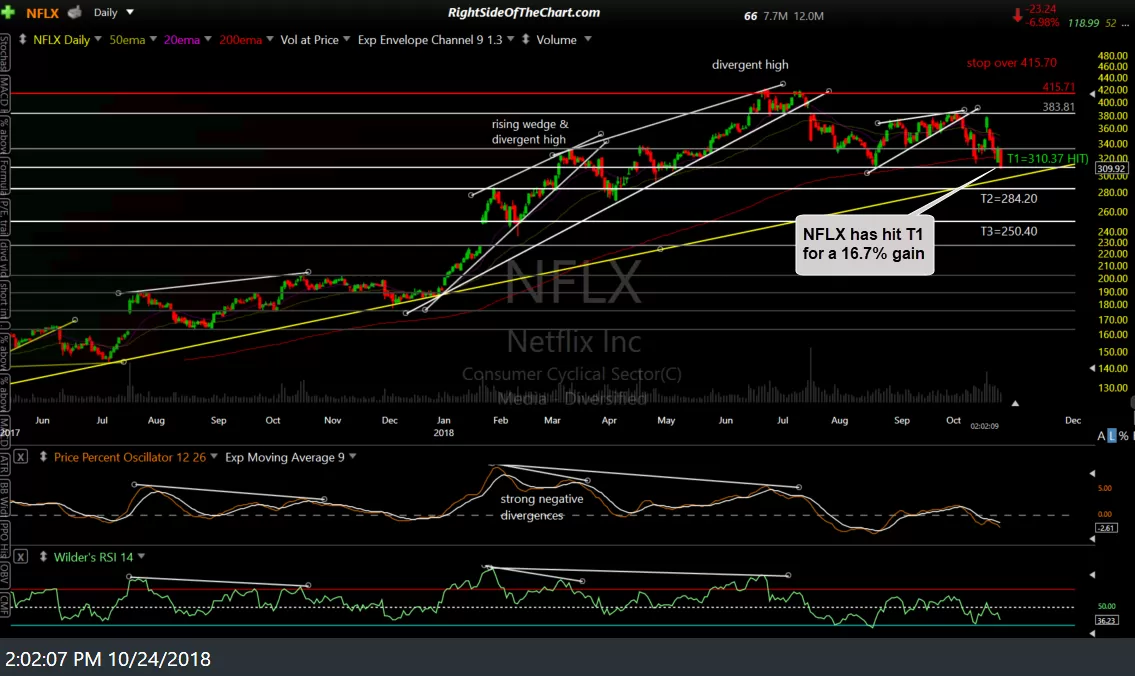Open the 50ema indicator dropdown
This screenshot has height=676, width=1135.
(153, 39)
